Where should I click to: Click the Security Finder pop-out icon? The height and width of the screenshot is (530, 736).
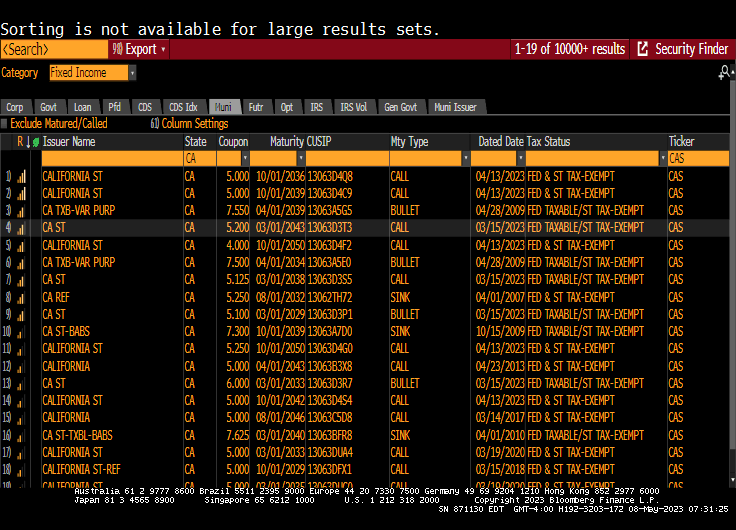coord(643,49)
